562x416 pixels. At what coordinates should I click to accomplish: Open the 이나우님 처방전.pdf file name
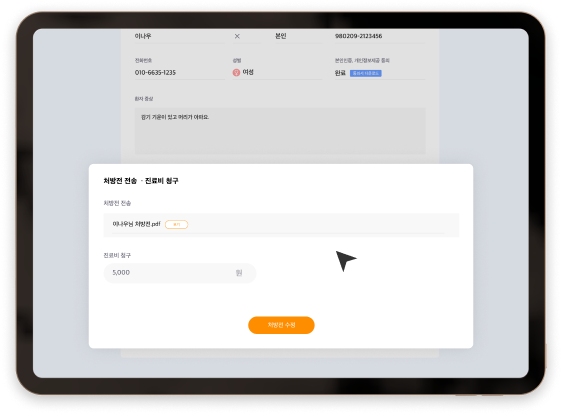pyautogui.click(x=136, y=224)
